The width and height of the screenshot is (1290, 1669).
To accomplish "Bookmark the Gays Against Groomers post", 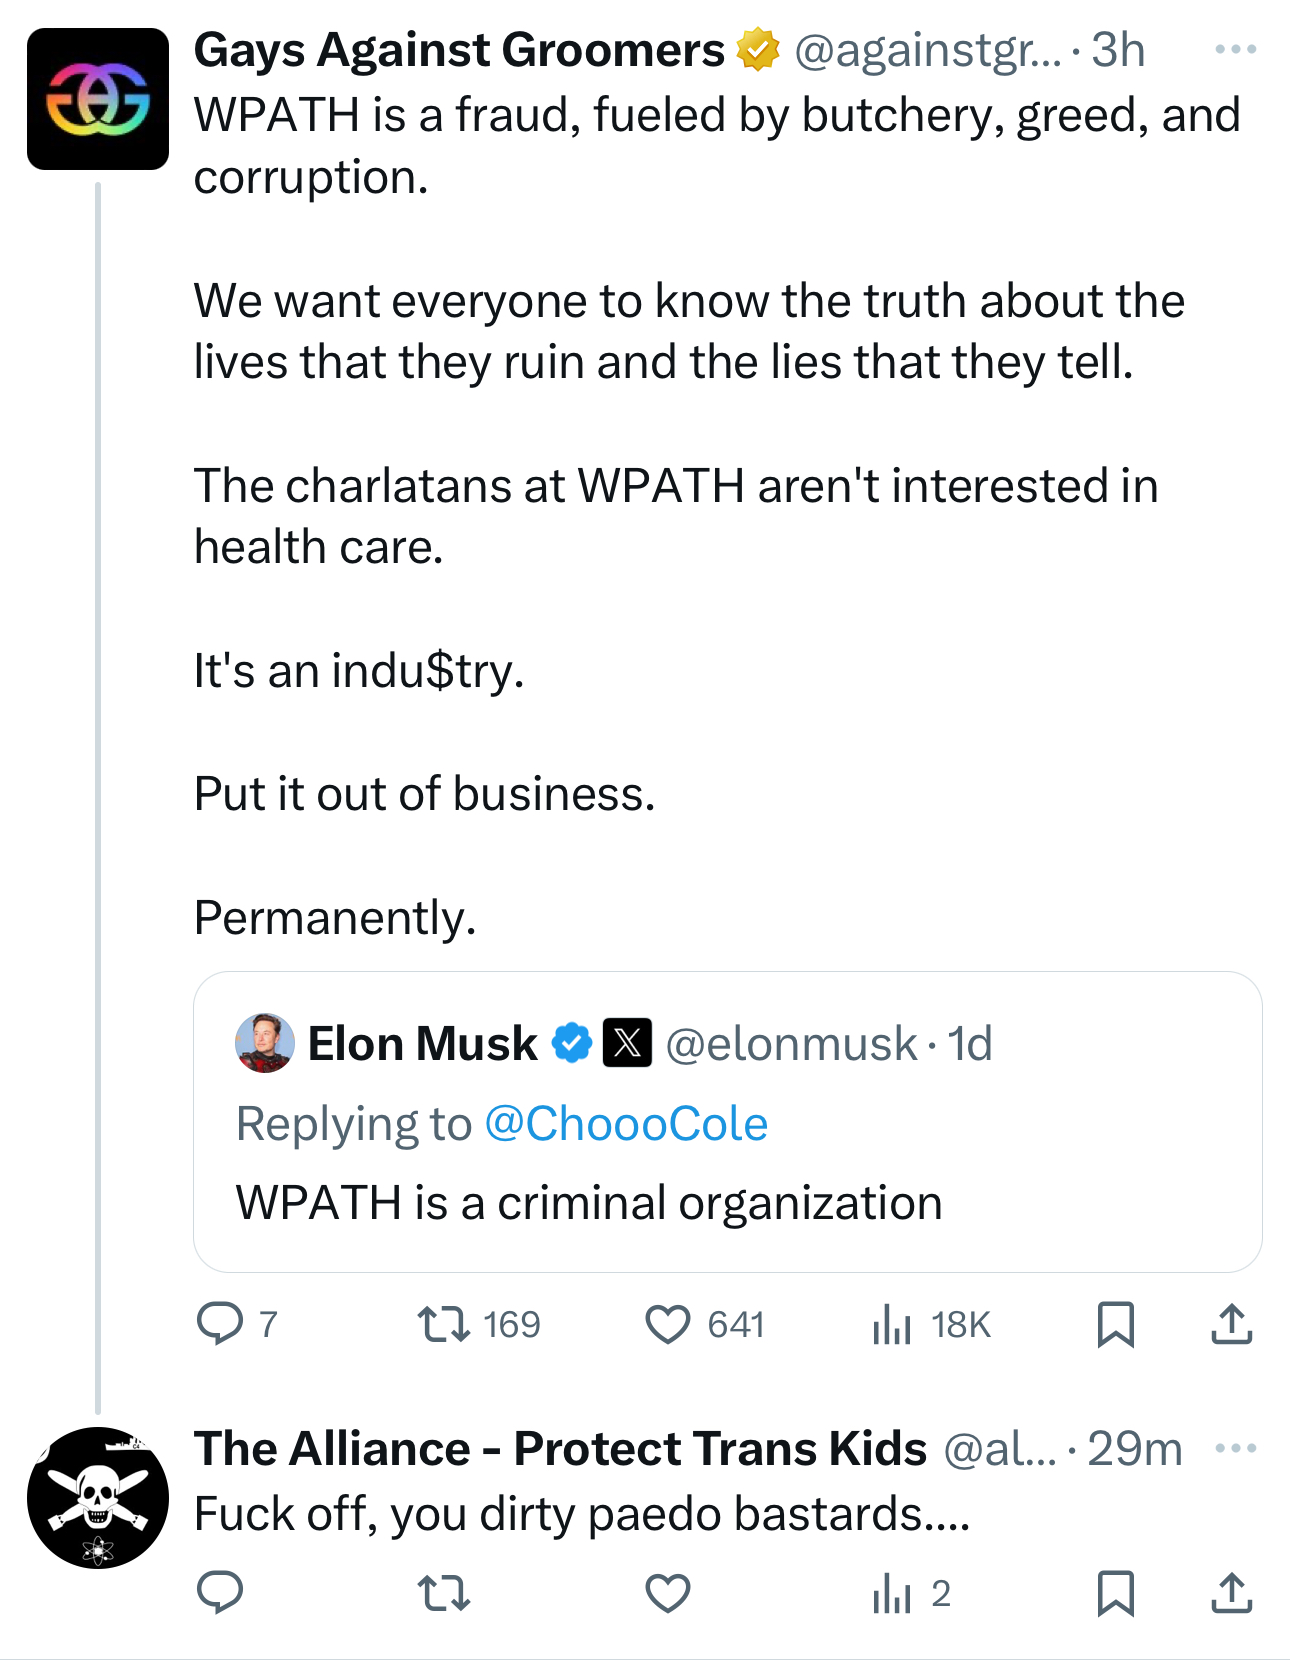I will tap(1115, 1324).
